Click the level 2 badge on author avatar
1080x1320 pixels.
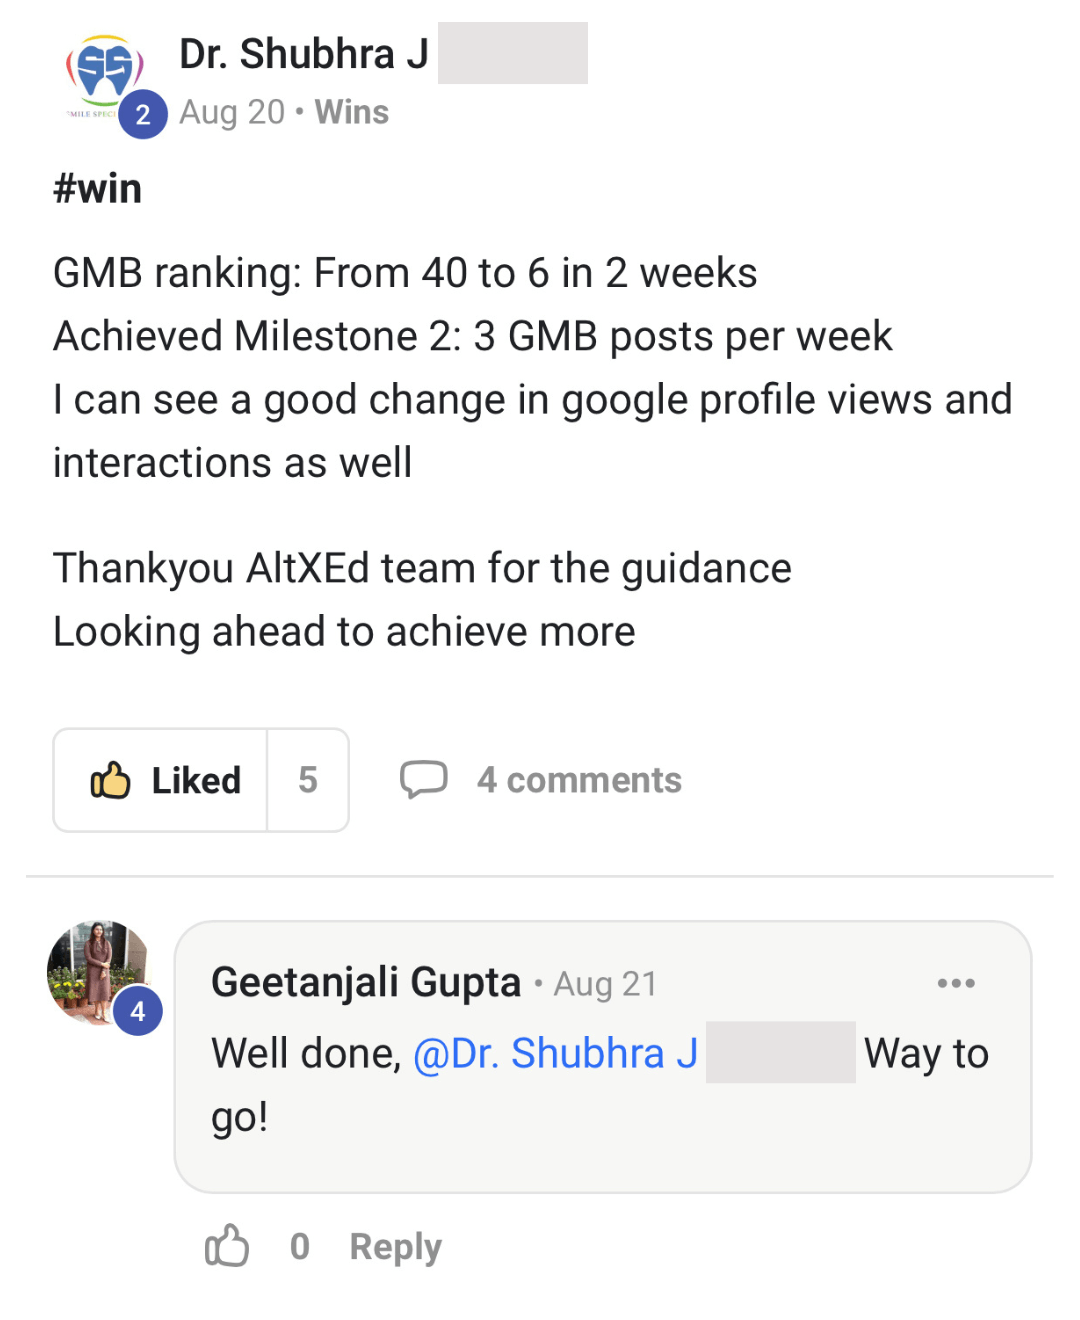[143, 114]
